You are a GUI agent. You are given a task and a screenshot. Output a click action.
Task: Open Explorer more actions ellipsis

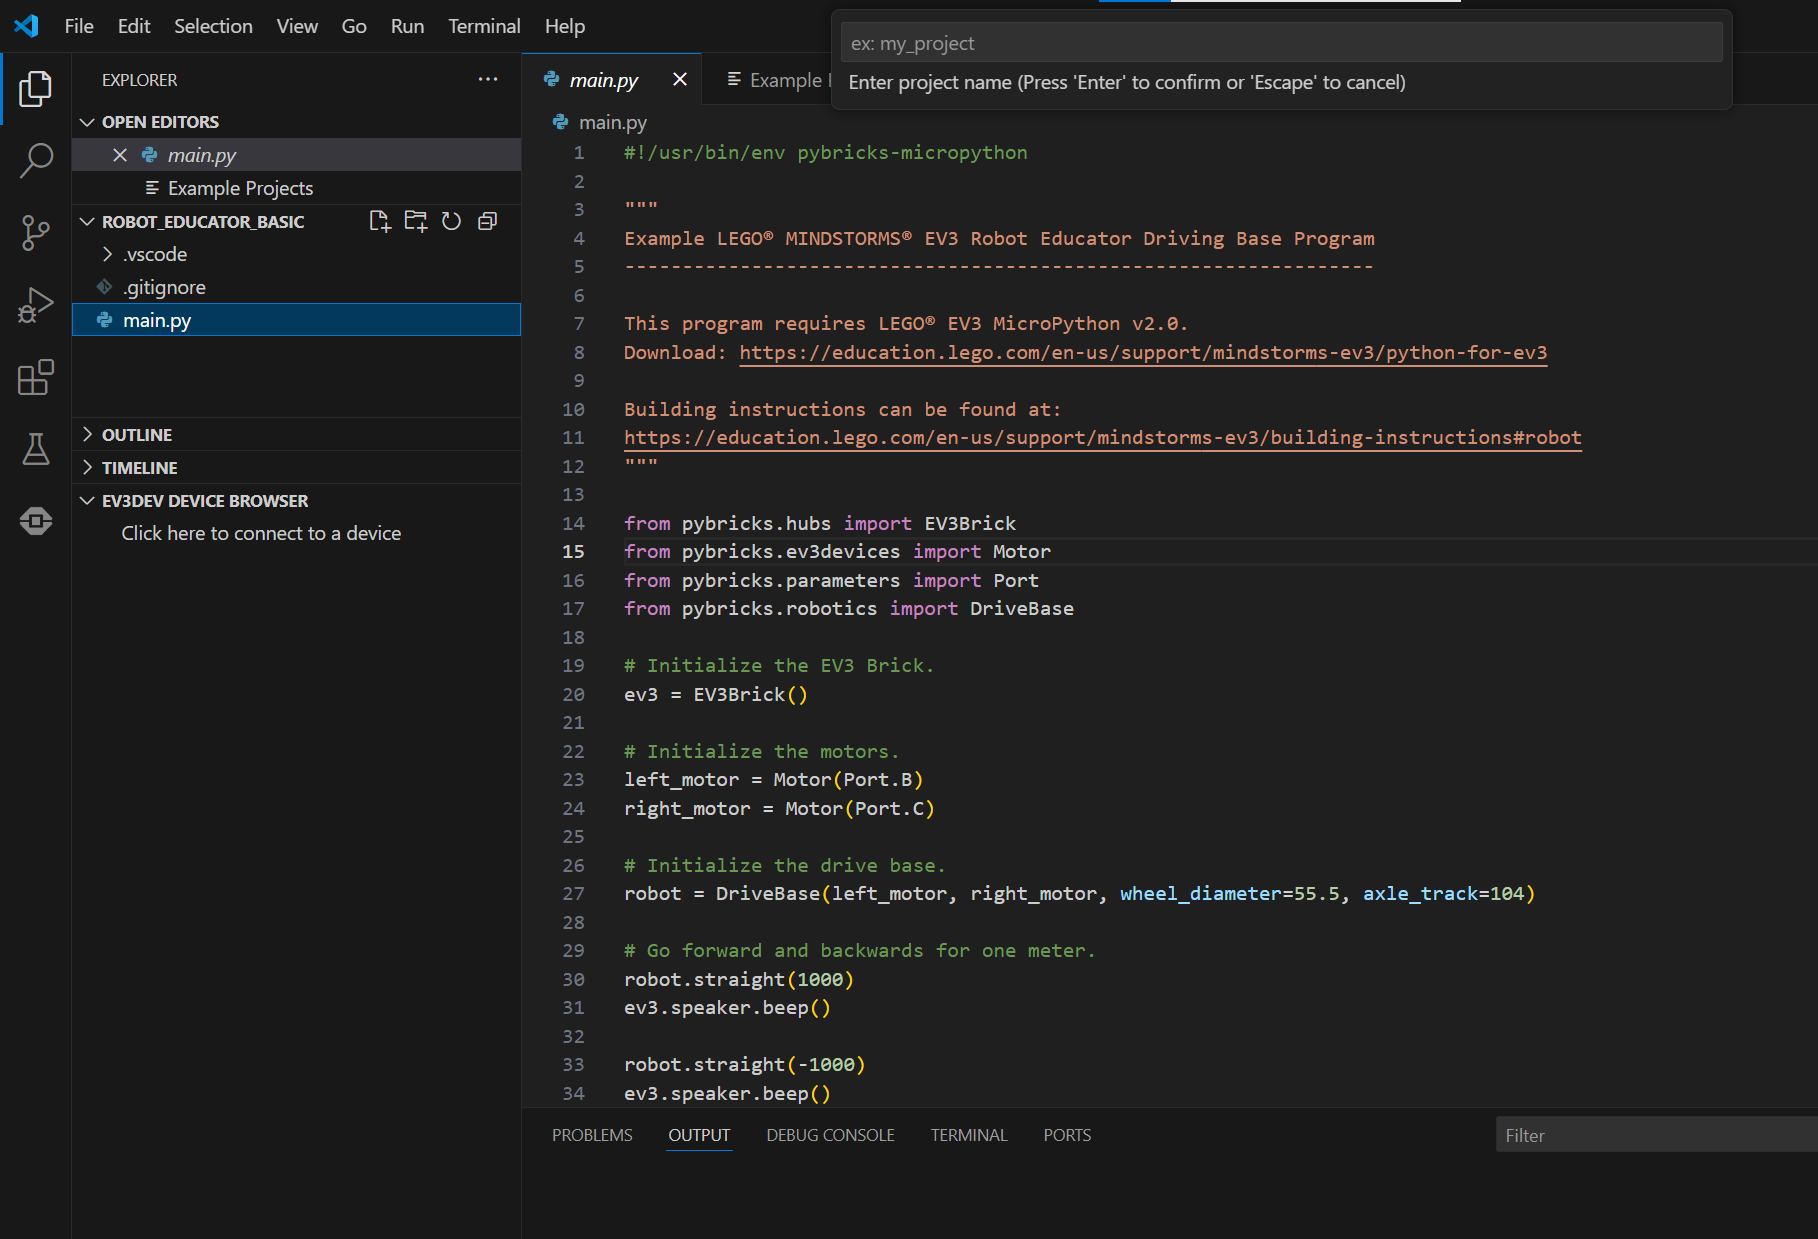(488, 80)
